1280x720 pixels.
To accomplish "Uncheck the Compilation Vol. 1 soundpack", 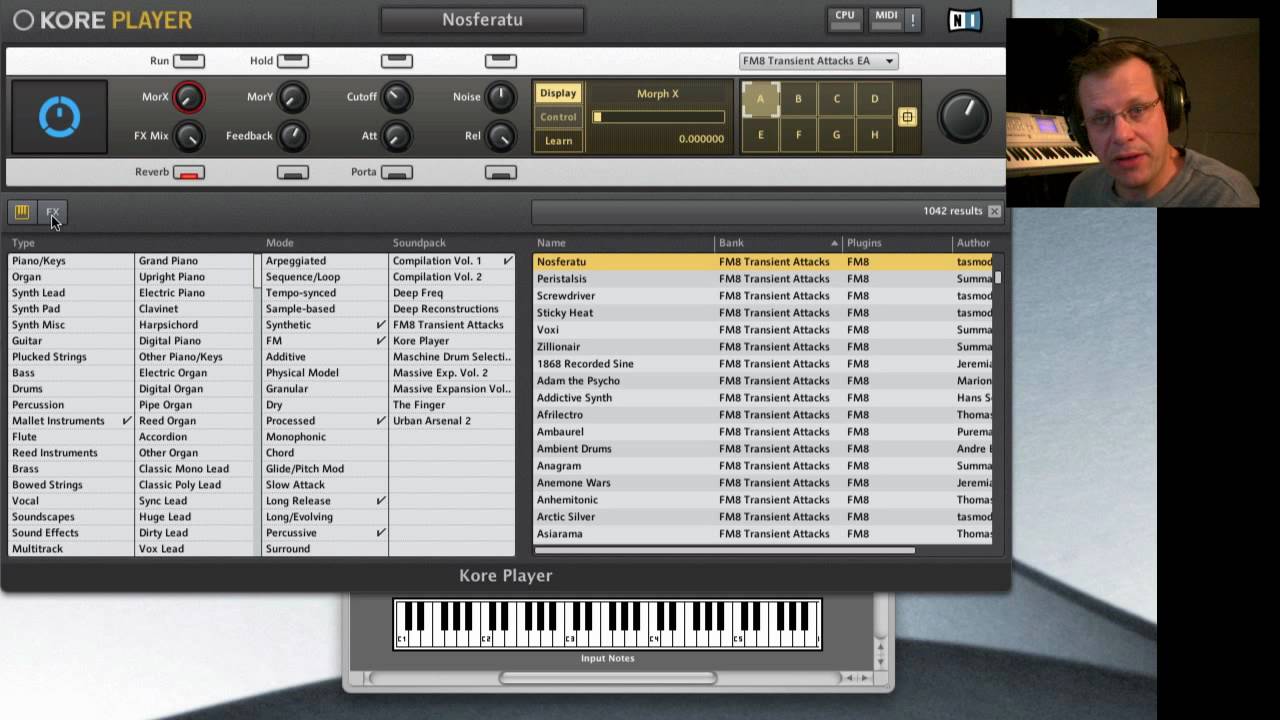I will [452, 261].
